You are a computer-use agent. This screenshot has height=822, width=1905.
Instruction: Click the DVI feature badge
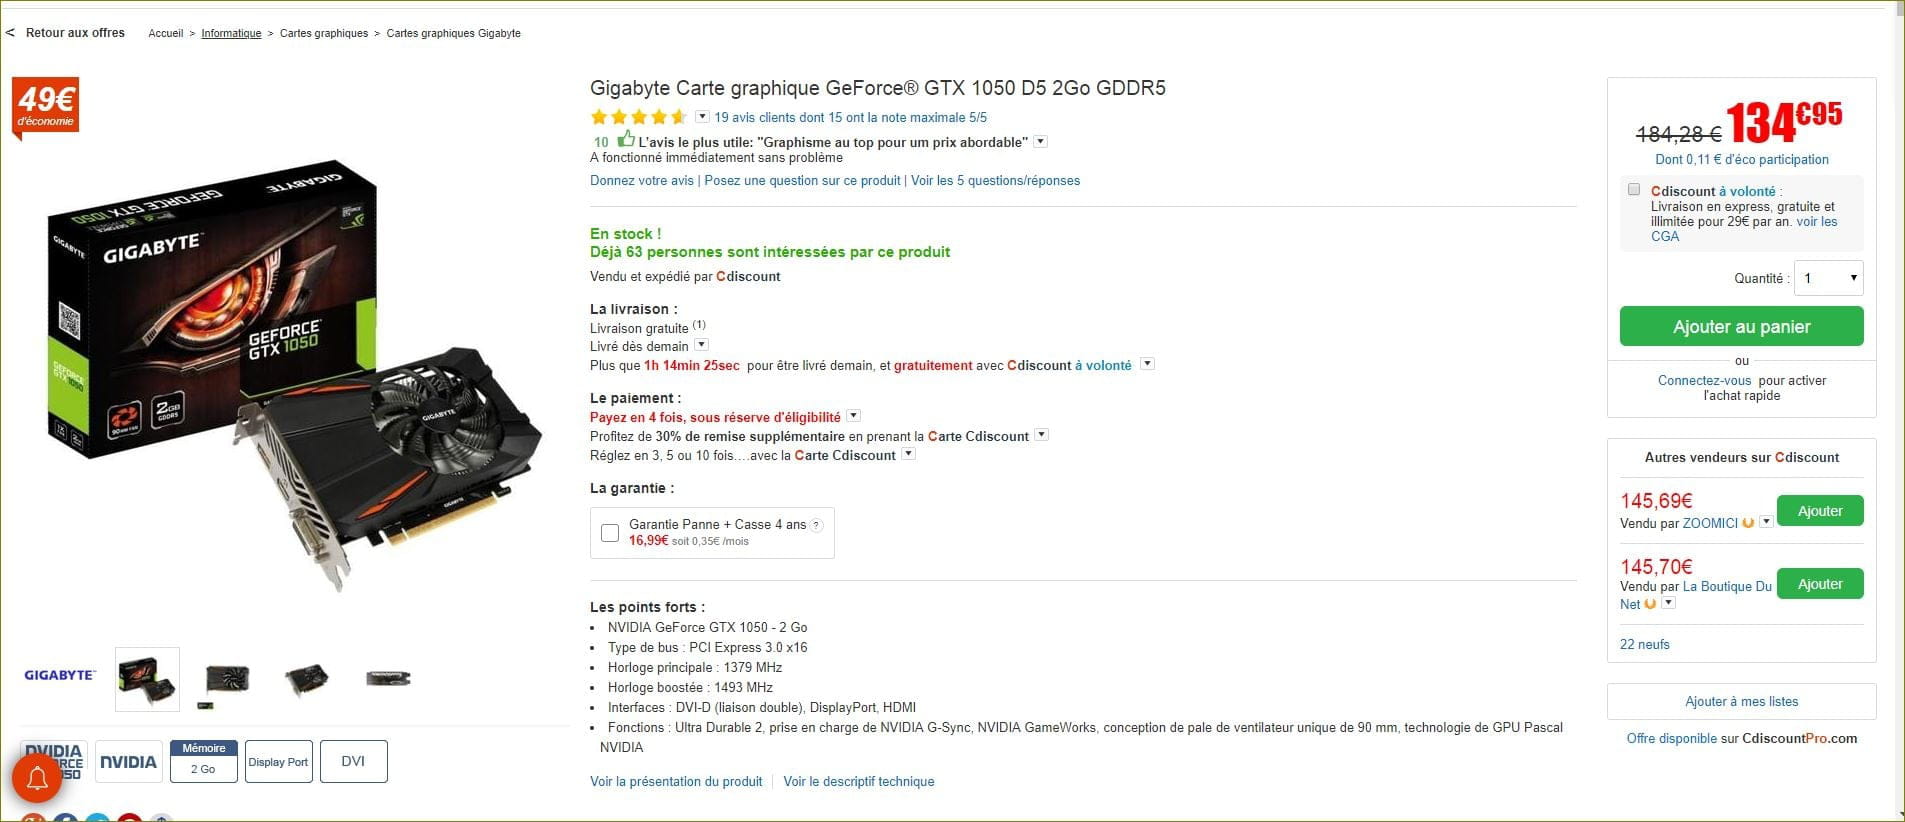(353, 762)
